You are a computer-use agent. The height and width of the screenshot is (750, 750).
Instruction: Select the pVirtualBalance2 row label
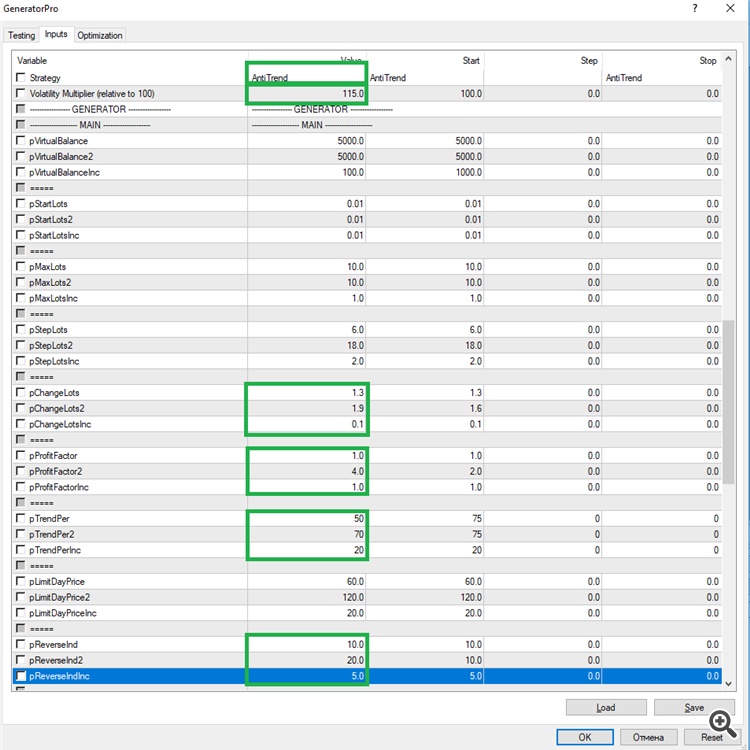61,156
